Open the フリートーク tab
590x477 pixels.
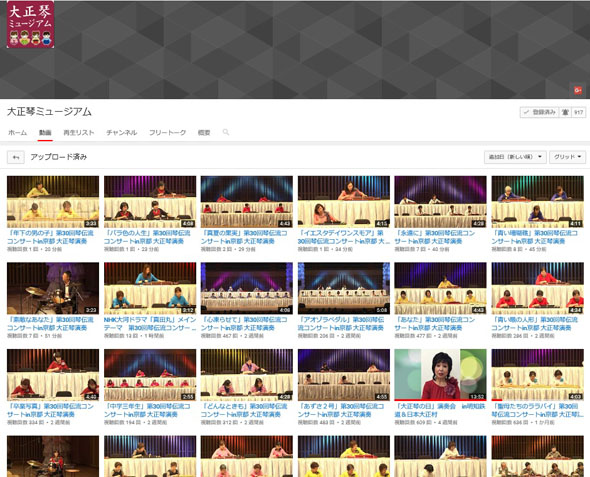(x=167, y=132)
